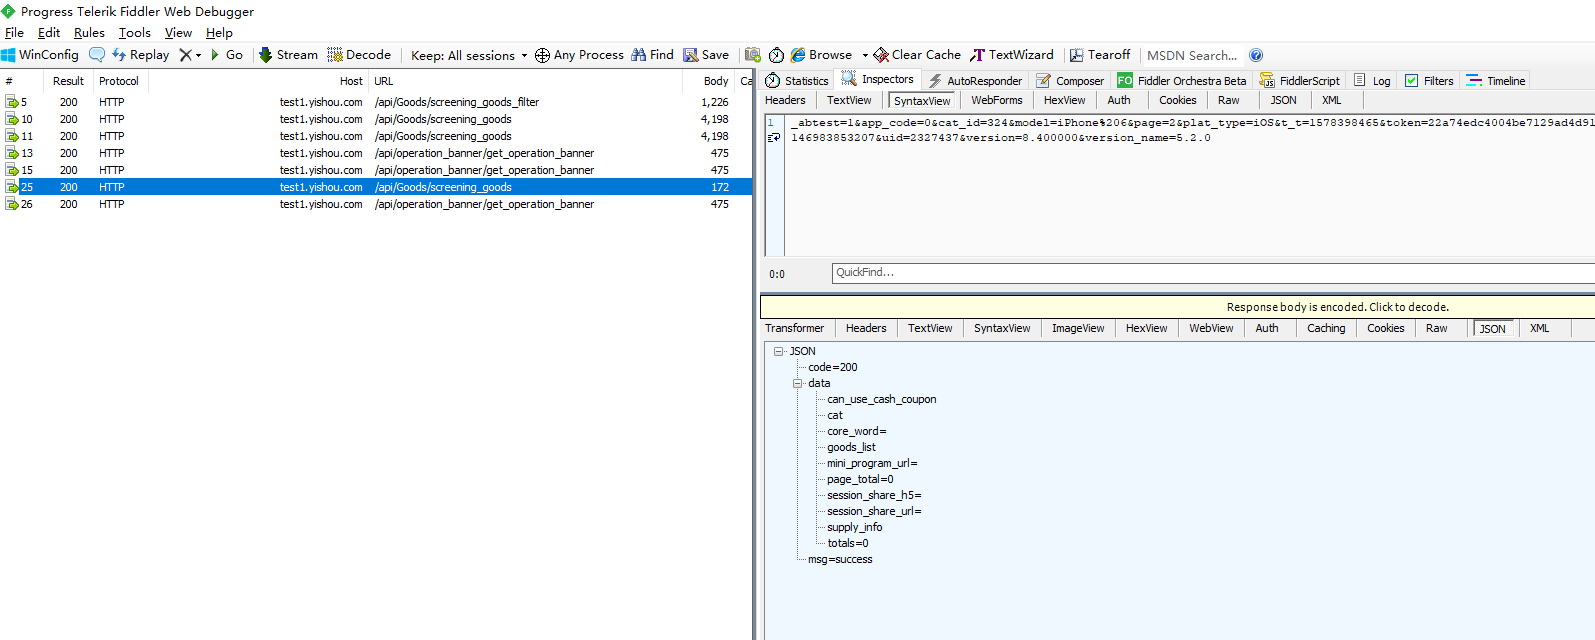Select code=200 in JSON tree

coord(833,367)
